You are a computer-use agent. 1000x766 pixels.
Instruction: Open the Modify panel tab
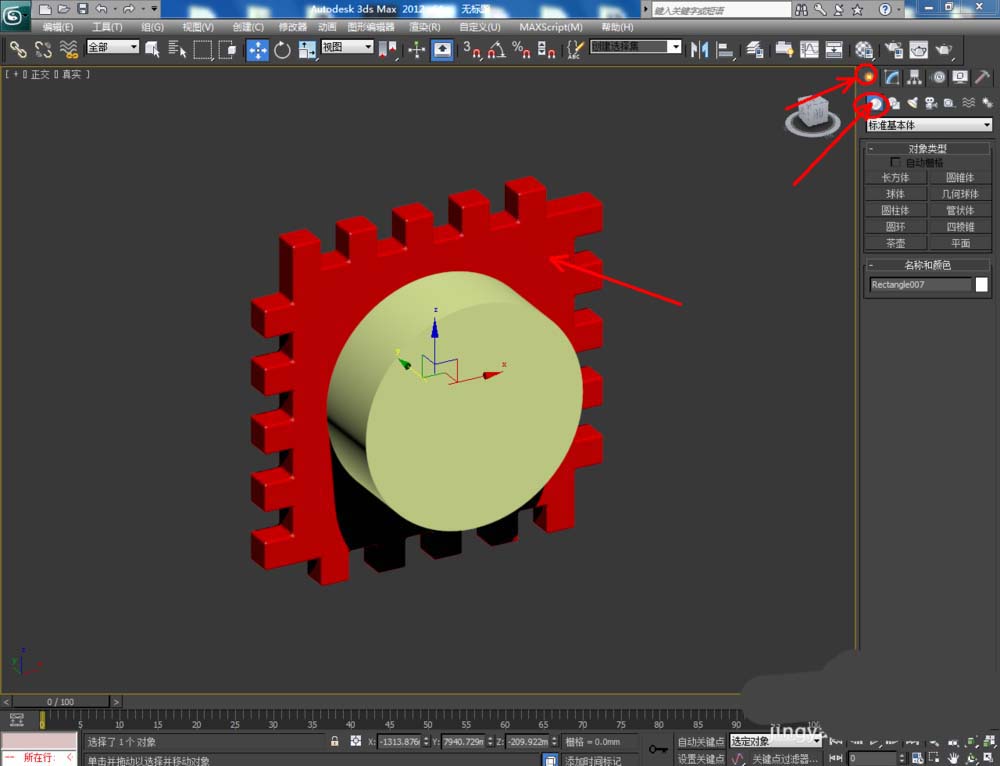[892, 77]
